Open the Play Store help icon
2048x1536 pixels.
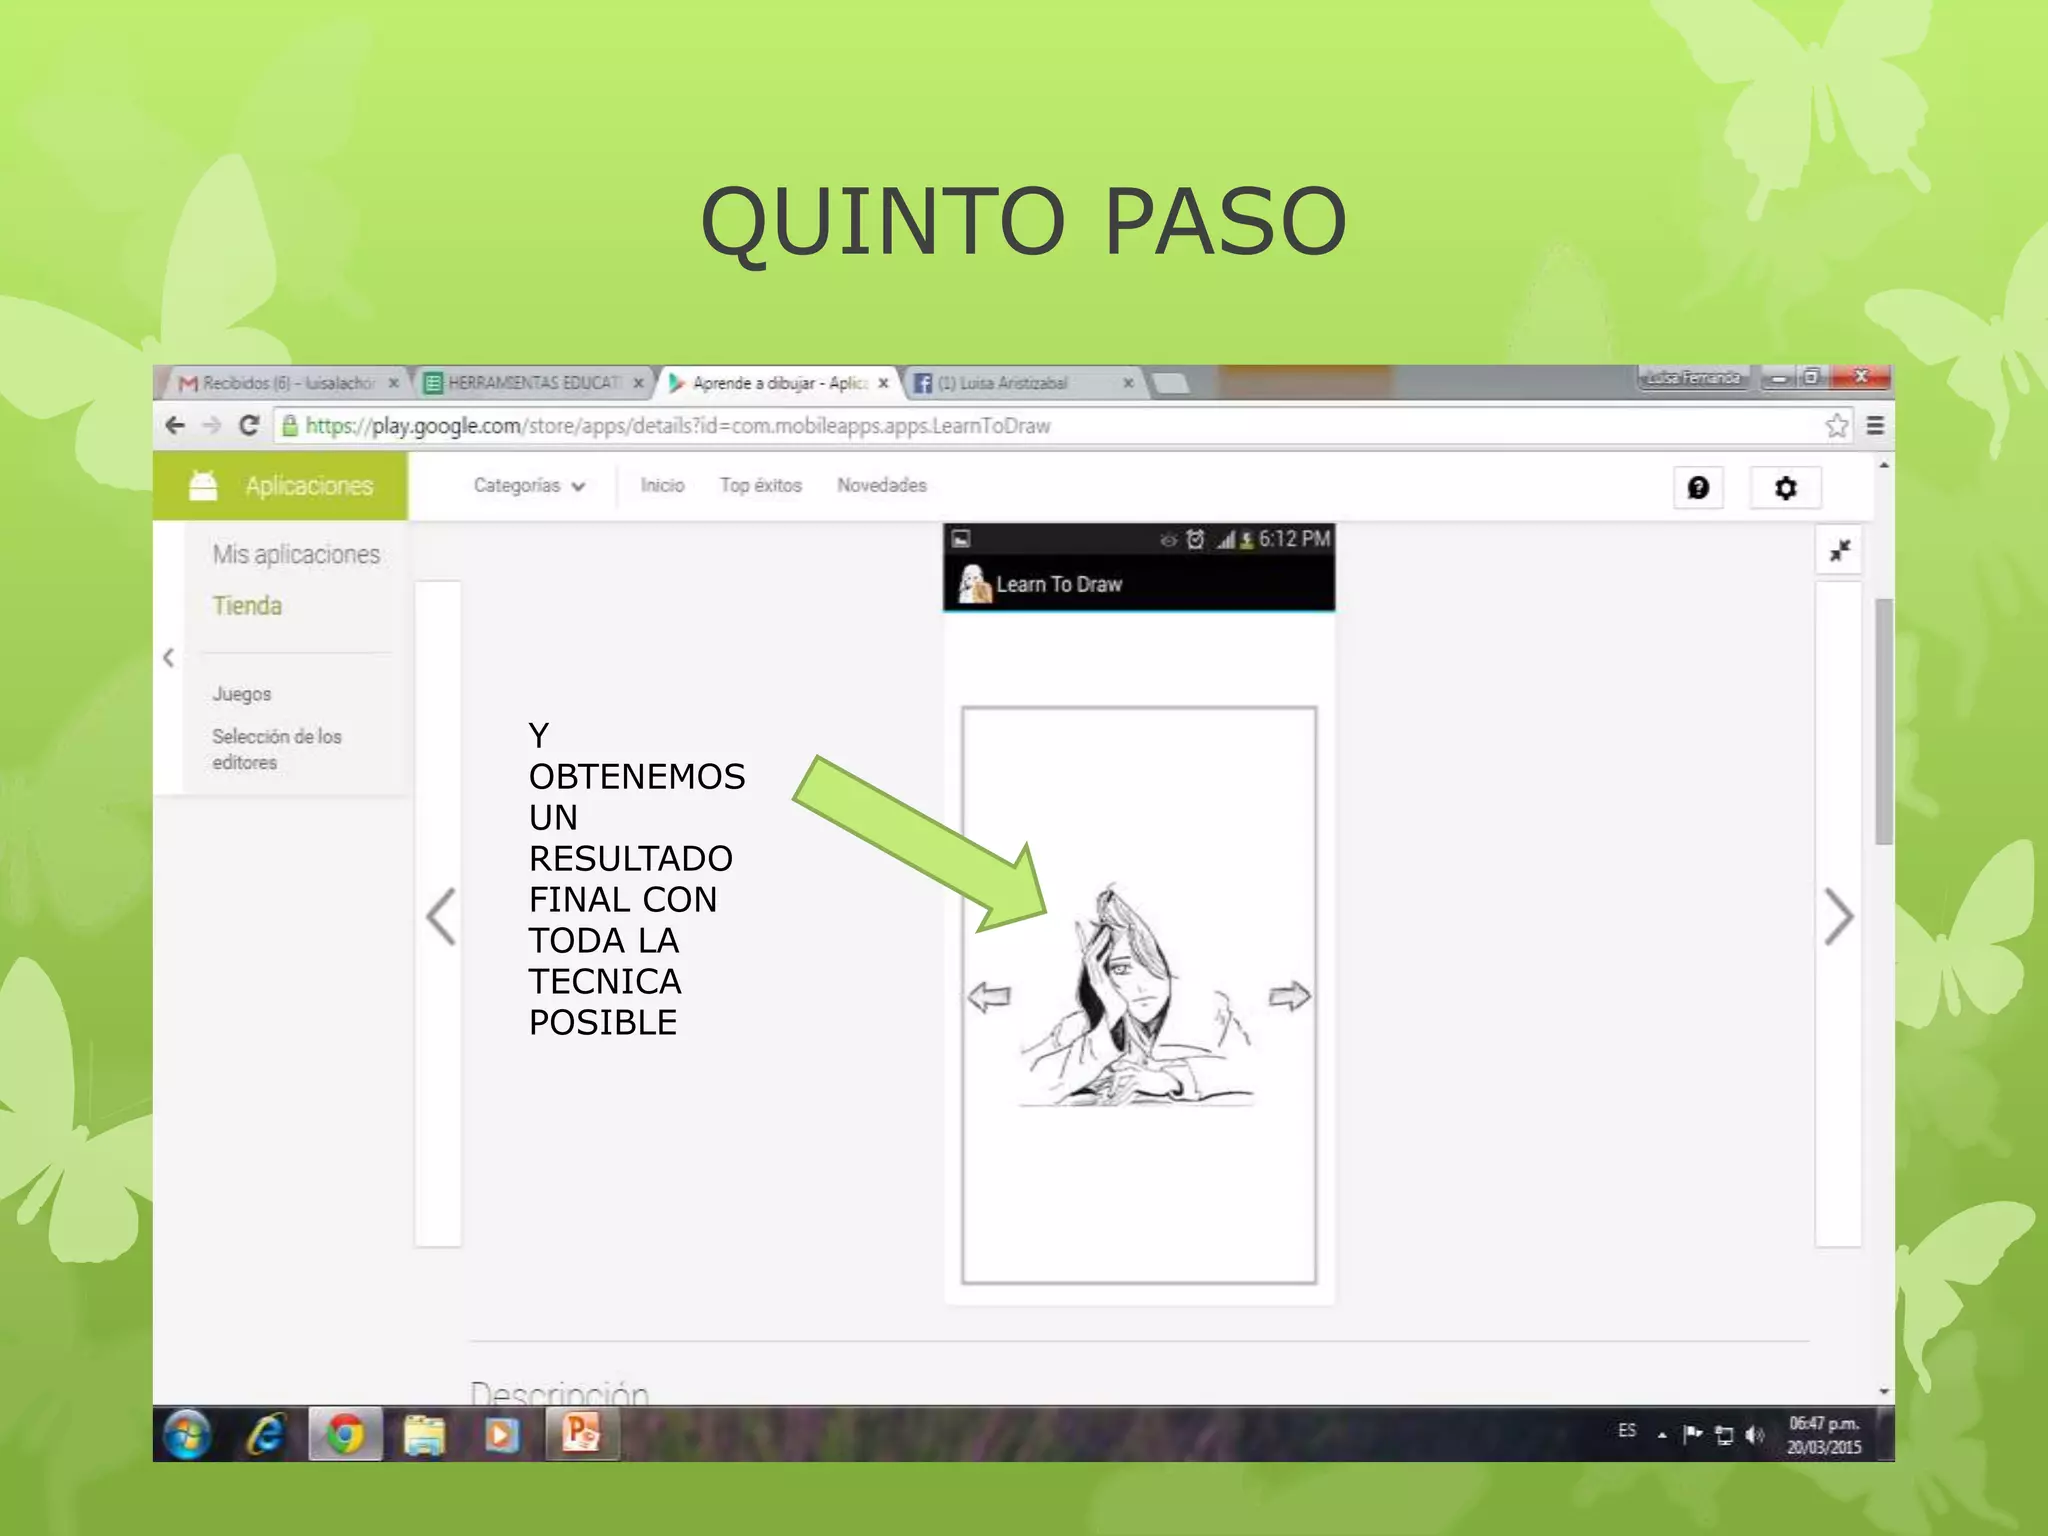1698,488
